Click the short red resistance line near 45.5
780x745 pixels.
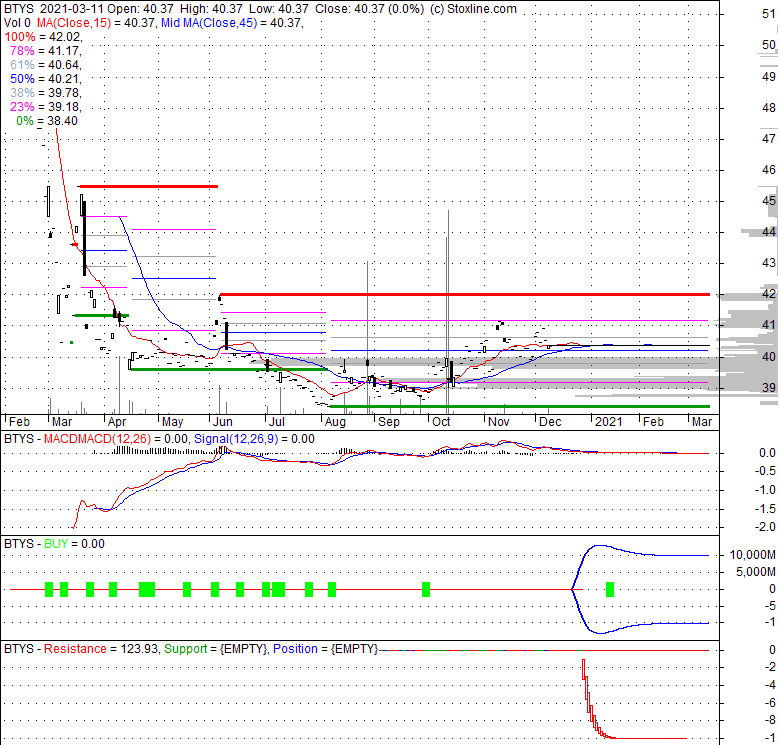pyautogui.click(x=149, y=186)
